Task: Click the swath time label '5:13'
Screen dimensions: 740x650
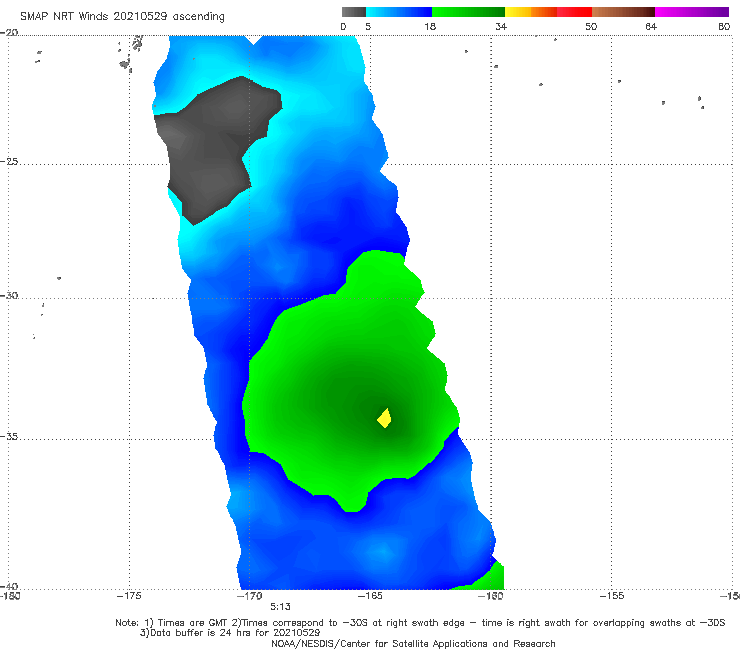Action: point(280,607)
